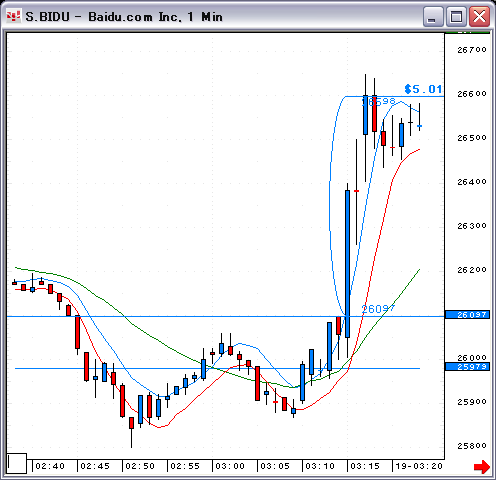Click the 26600 price scale label

pyautogui.click(x=472, y=94)
